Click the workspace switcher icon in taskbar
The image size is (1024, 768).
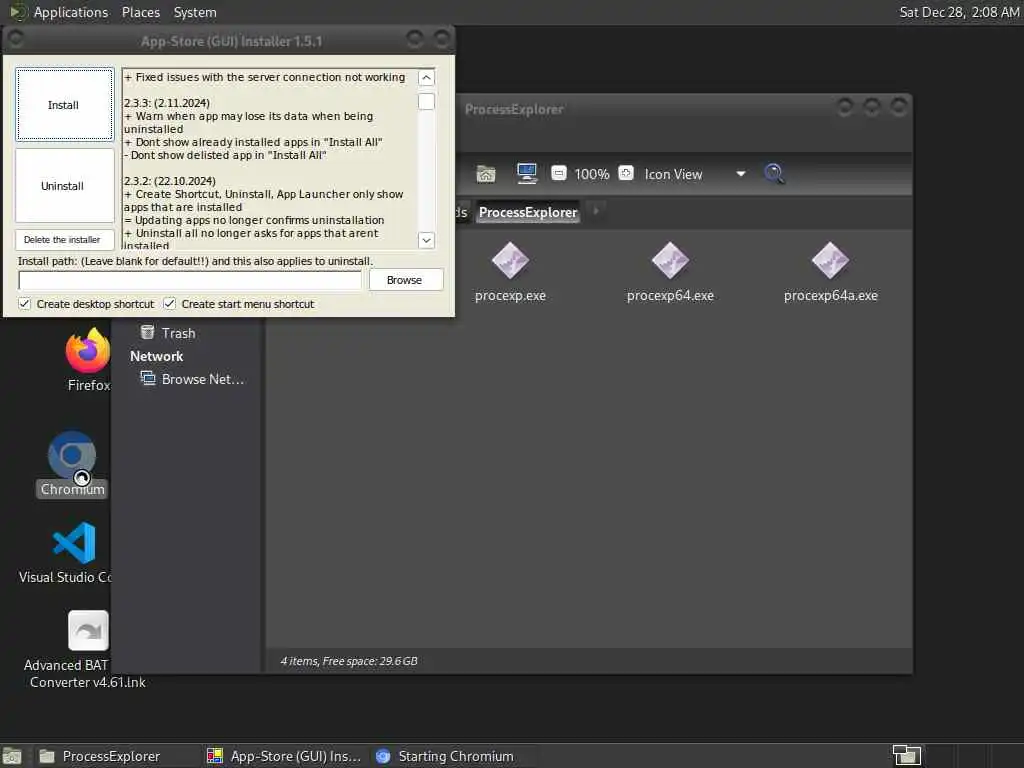click(907, 756)
